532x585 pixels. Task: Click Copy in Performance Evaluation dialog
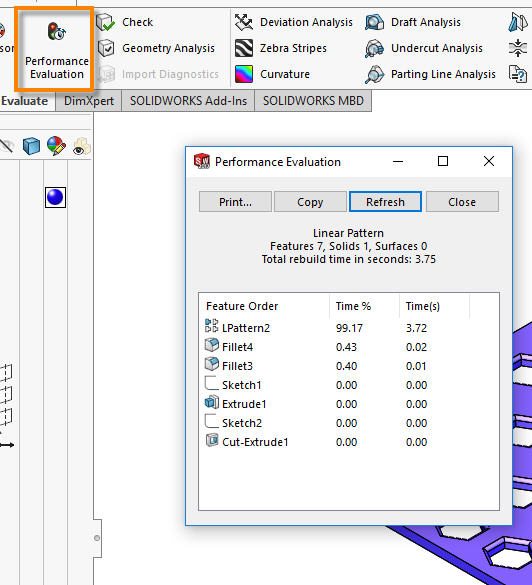point(310,202)
